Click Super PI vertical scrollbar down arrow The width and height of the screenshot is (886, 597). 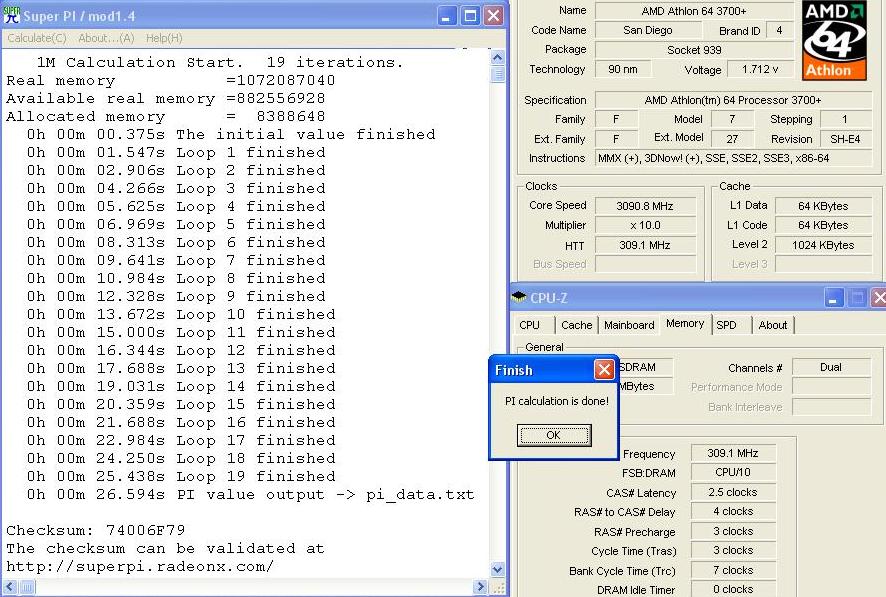click(498, 569)
